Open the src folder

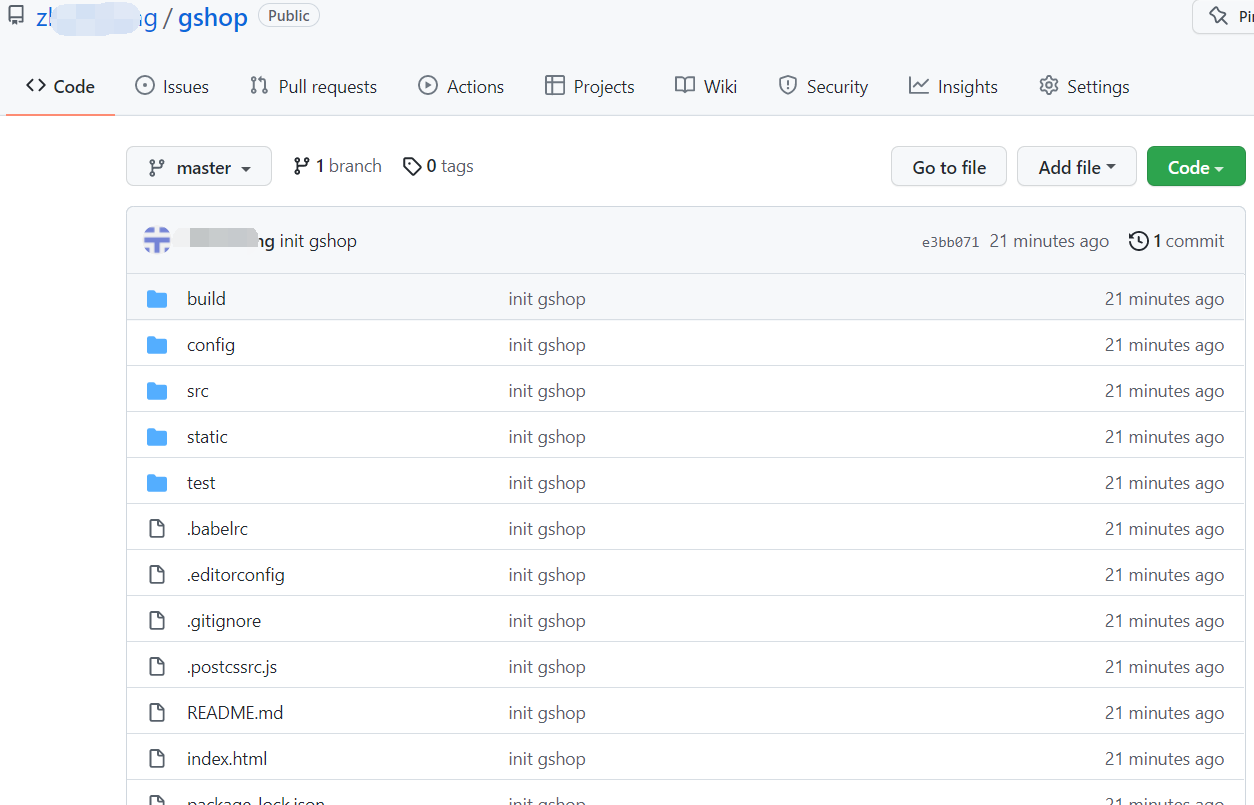point(198,391)
